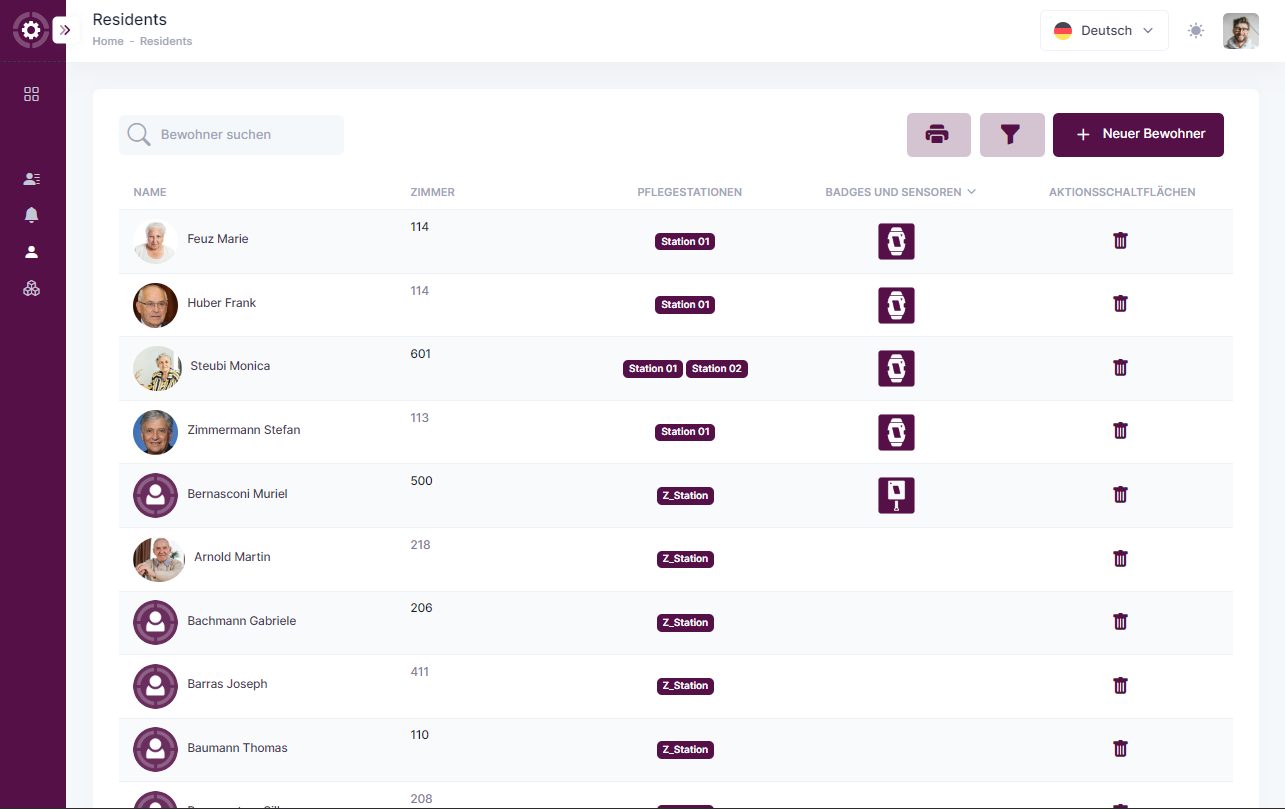Open the notifications bell in sidebar

[32, 215]
